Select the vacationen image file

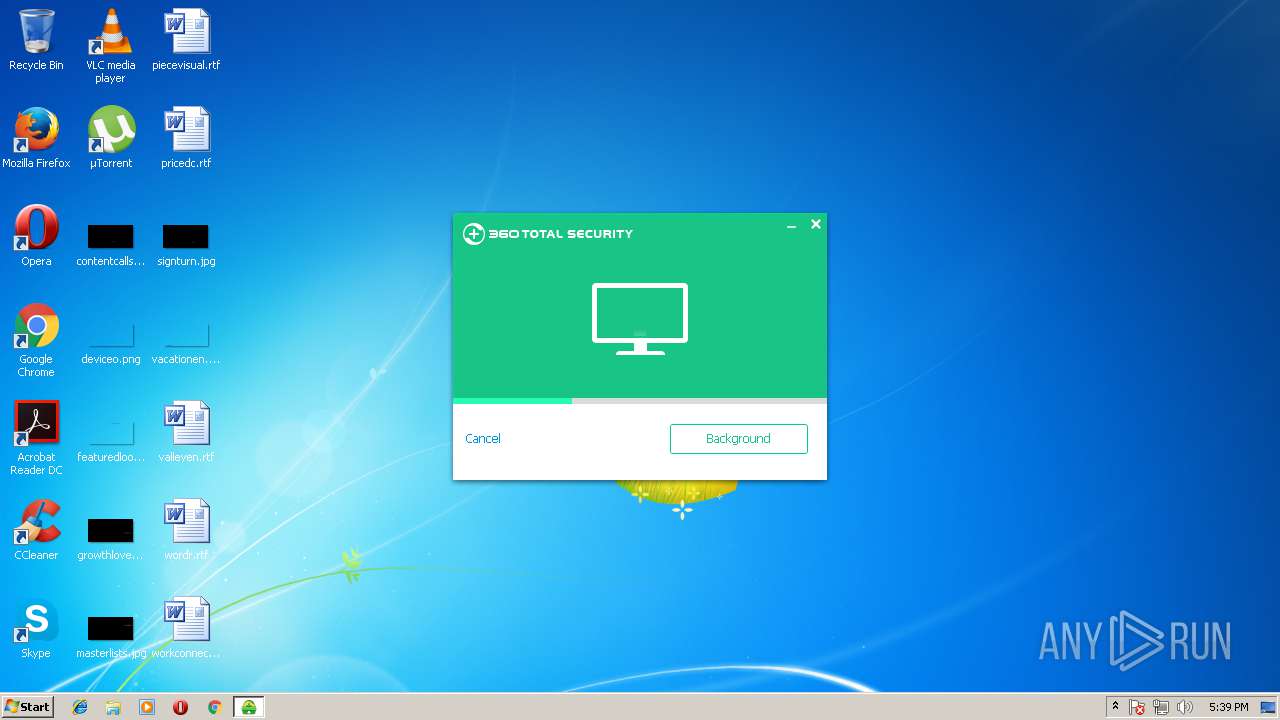pos(186,342)
